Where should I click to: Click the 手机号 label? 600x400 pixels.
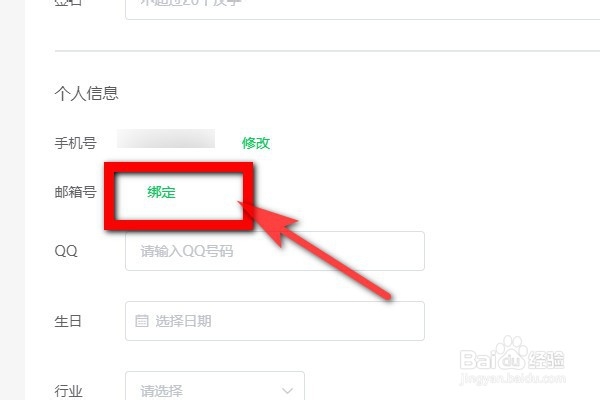[x=75, y=143]
